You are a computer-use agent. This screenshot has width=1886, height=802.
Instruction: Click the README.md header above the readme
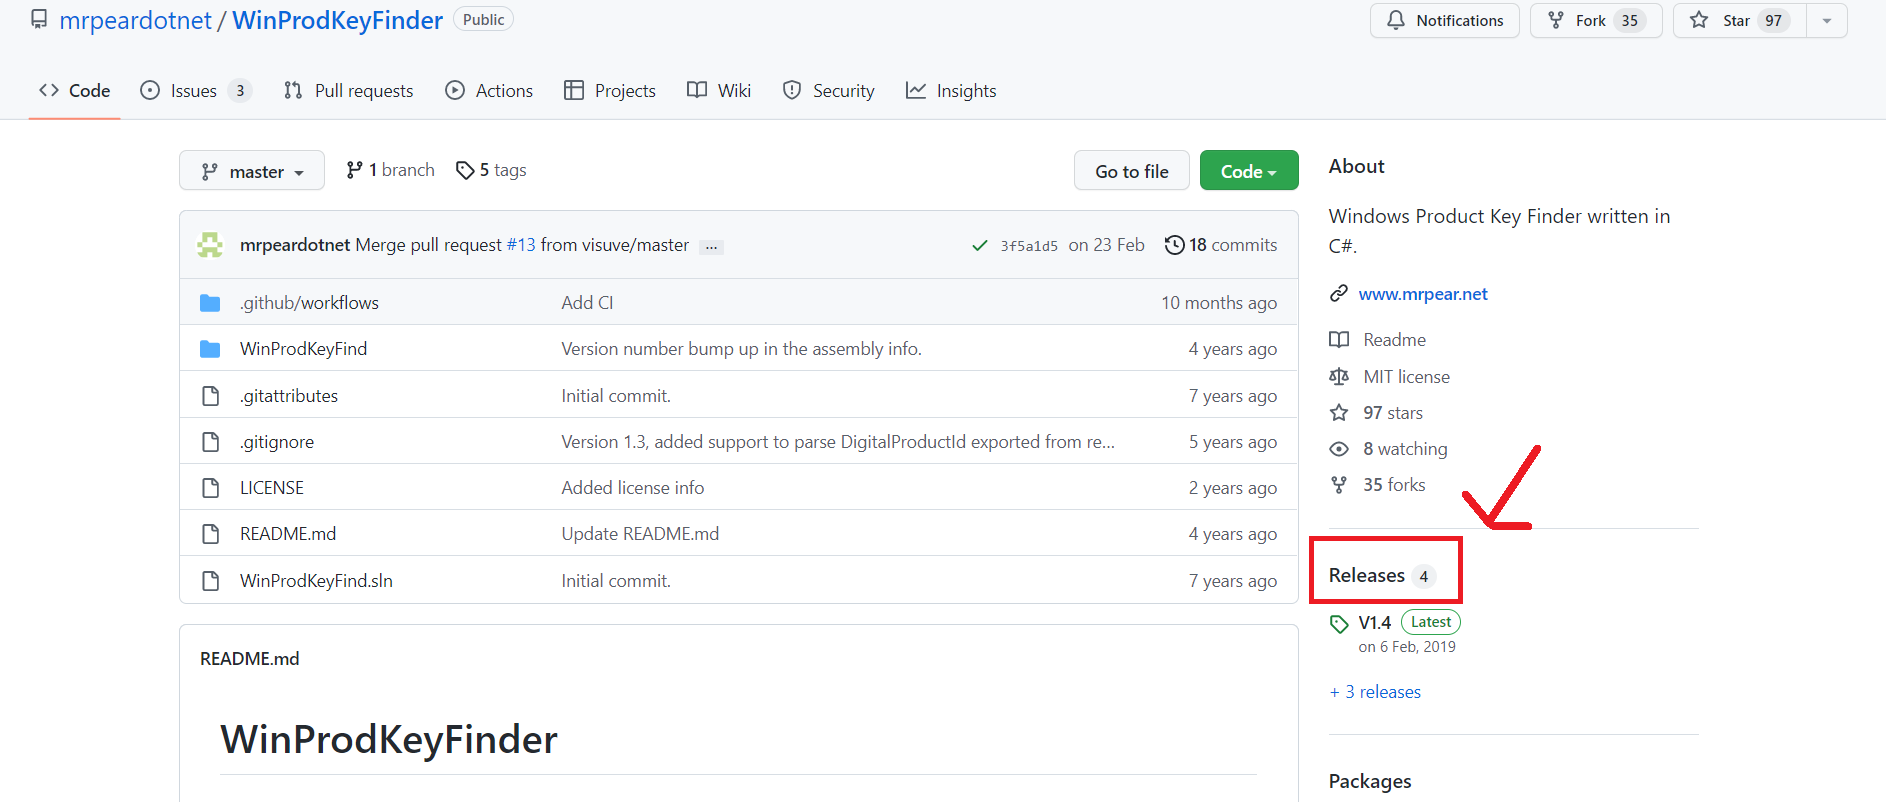[249, 659]
